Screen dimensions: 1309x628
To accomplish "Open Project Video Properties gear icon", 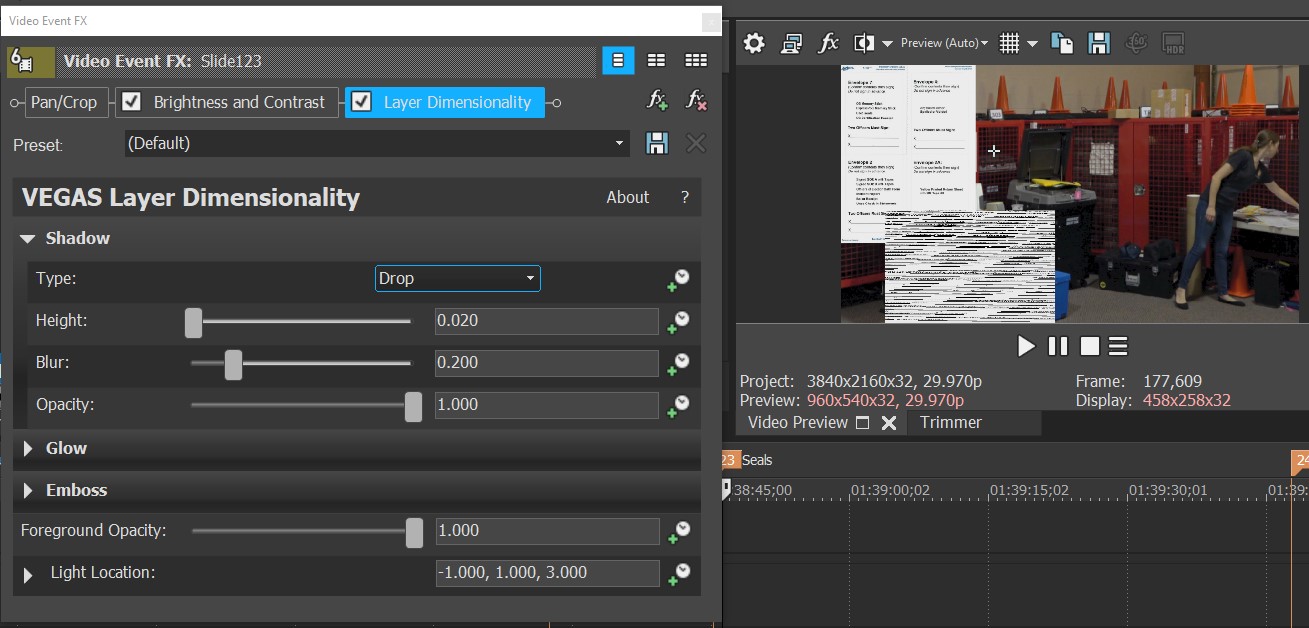I will click(x=754, y=43).
